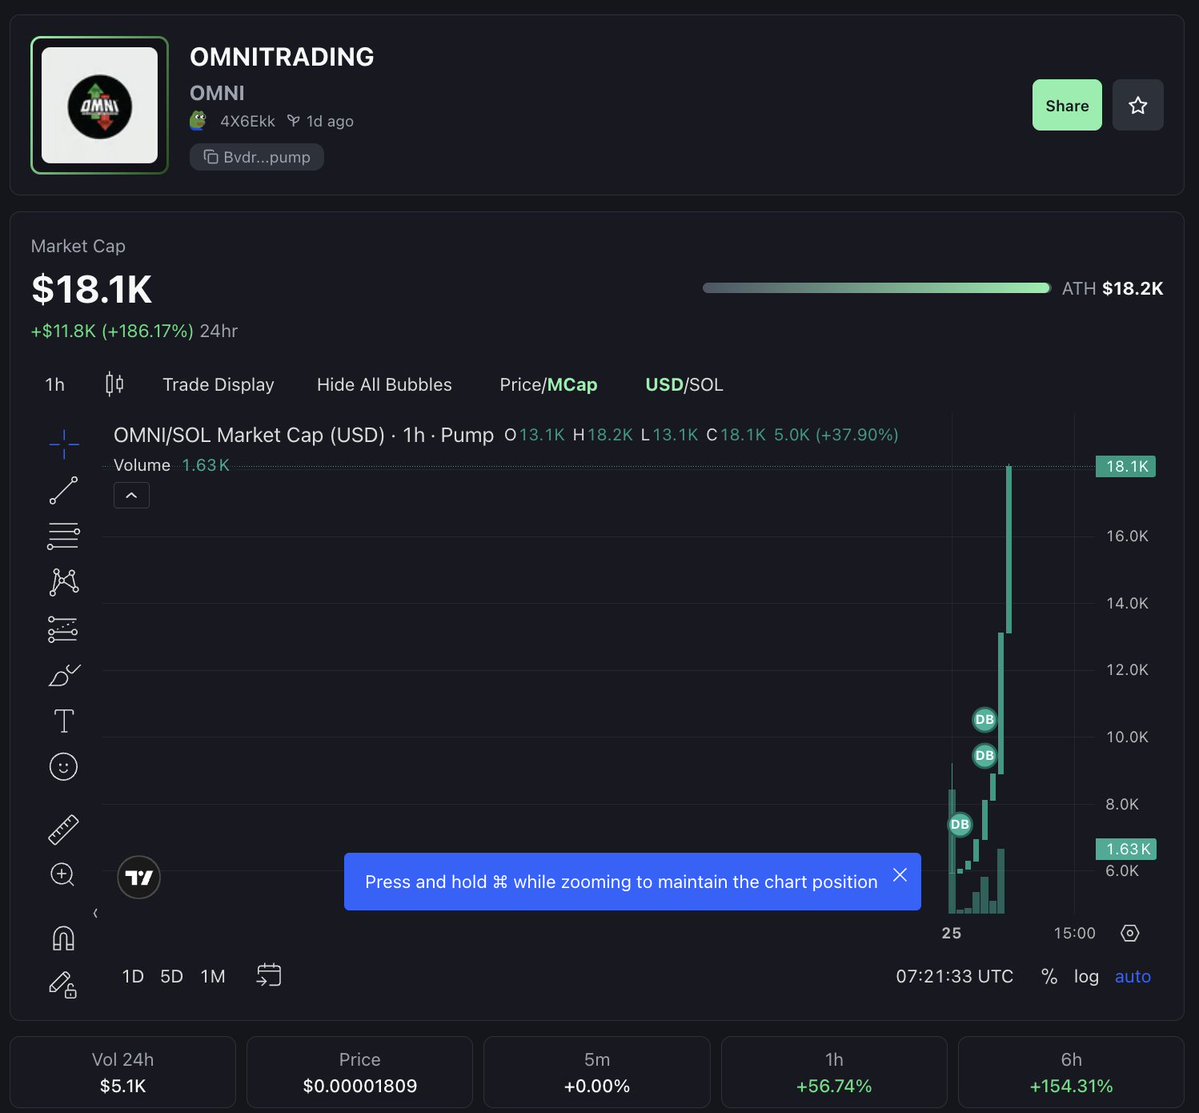Select the text annotation tool

pyautogui.click(x=63, y=721)
